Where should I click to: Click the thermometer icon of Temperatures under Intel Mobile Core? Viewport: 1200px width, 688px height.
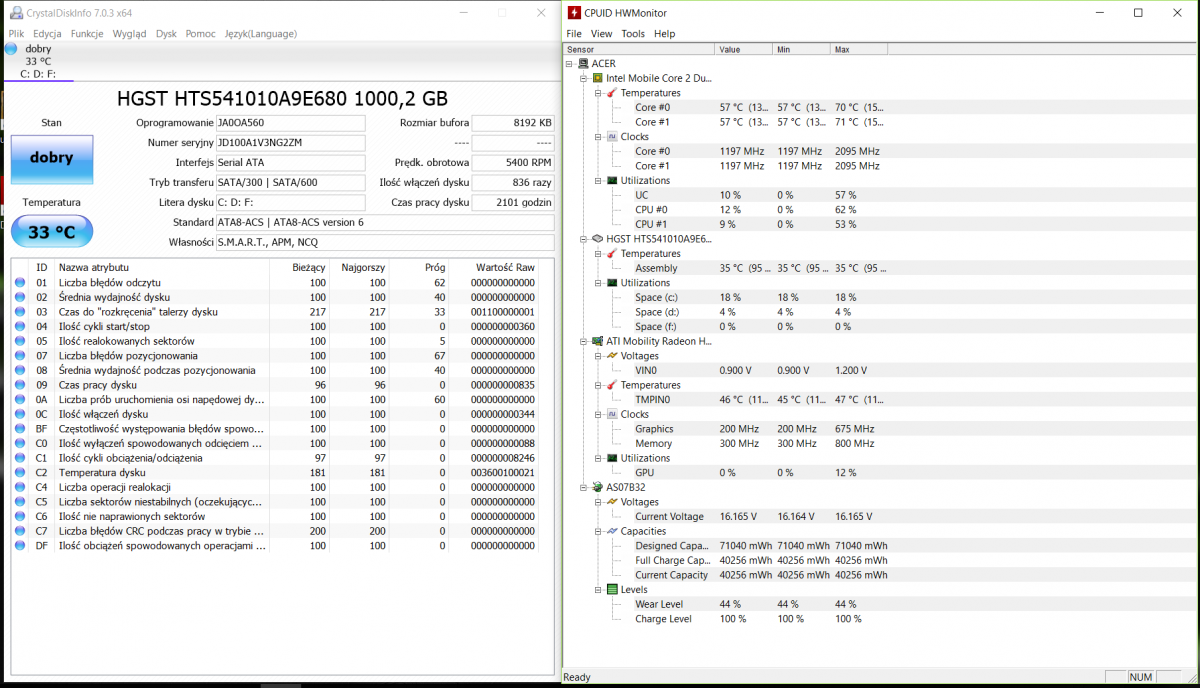coord(612,93)
